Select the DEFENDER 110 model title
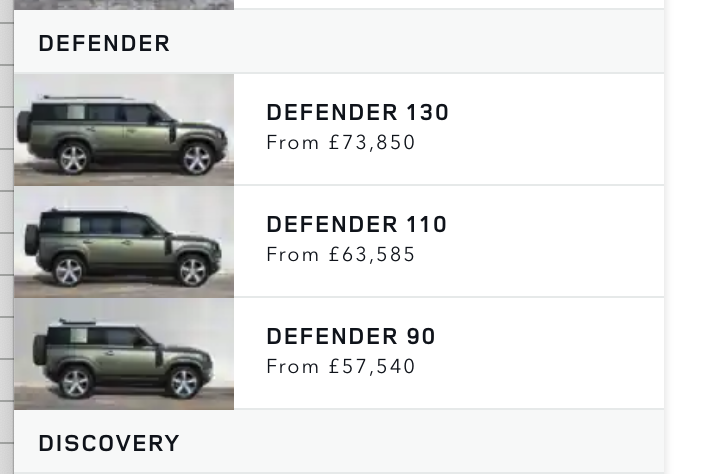704x474 pixels. pyautogui.click(x=356, y=224)
